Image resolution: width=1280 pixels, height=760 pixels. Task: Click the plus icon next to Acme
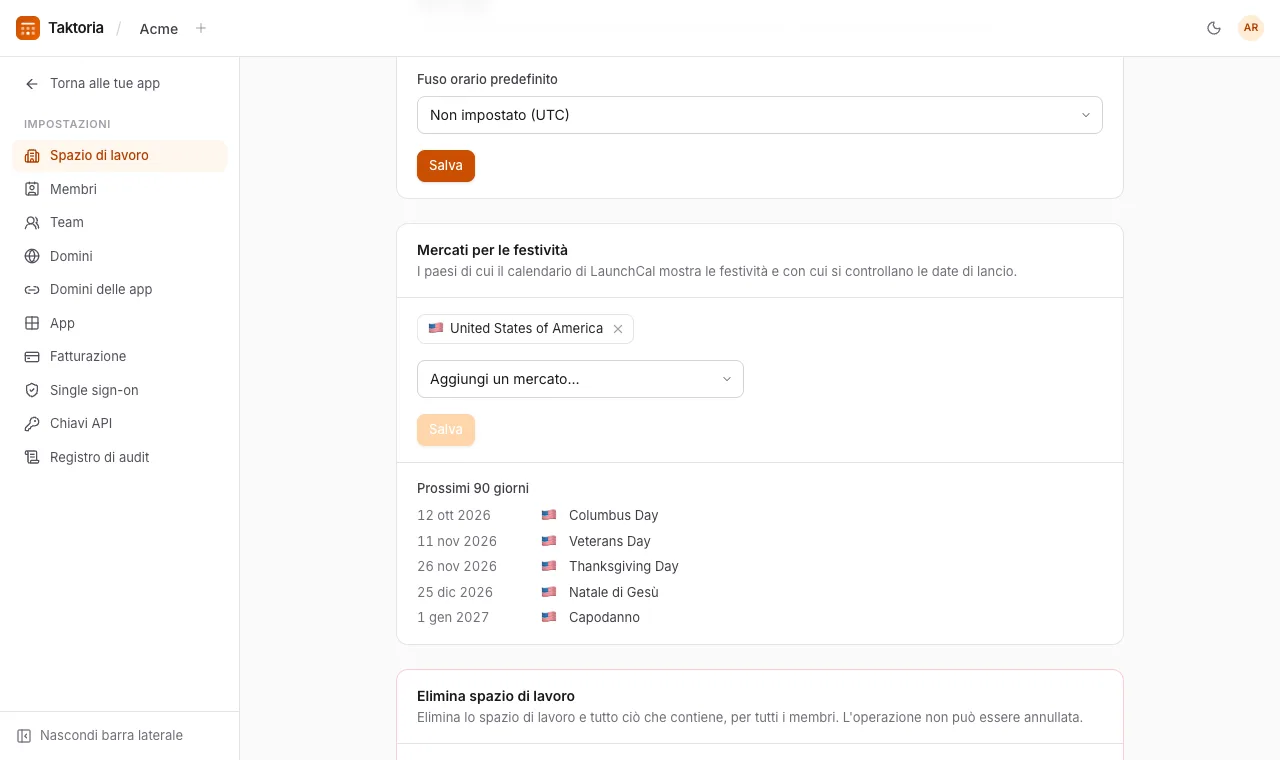point(201,28)
